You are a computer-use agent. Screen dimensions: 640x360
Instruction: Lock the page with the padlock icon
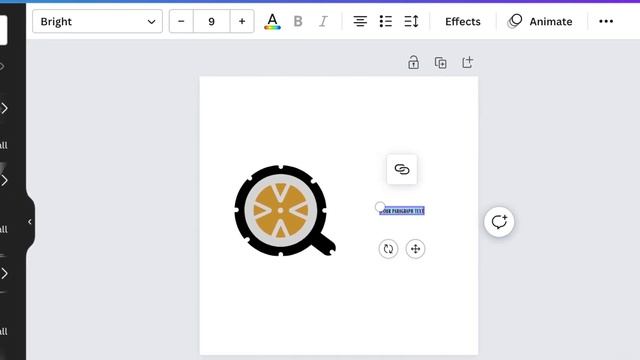coord(413,62)
